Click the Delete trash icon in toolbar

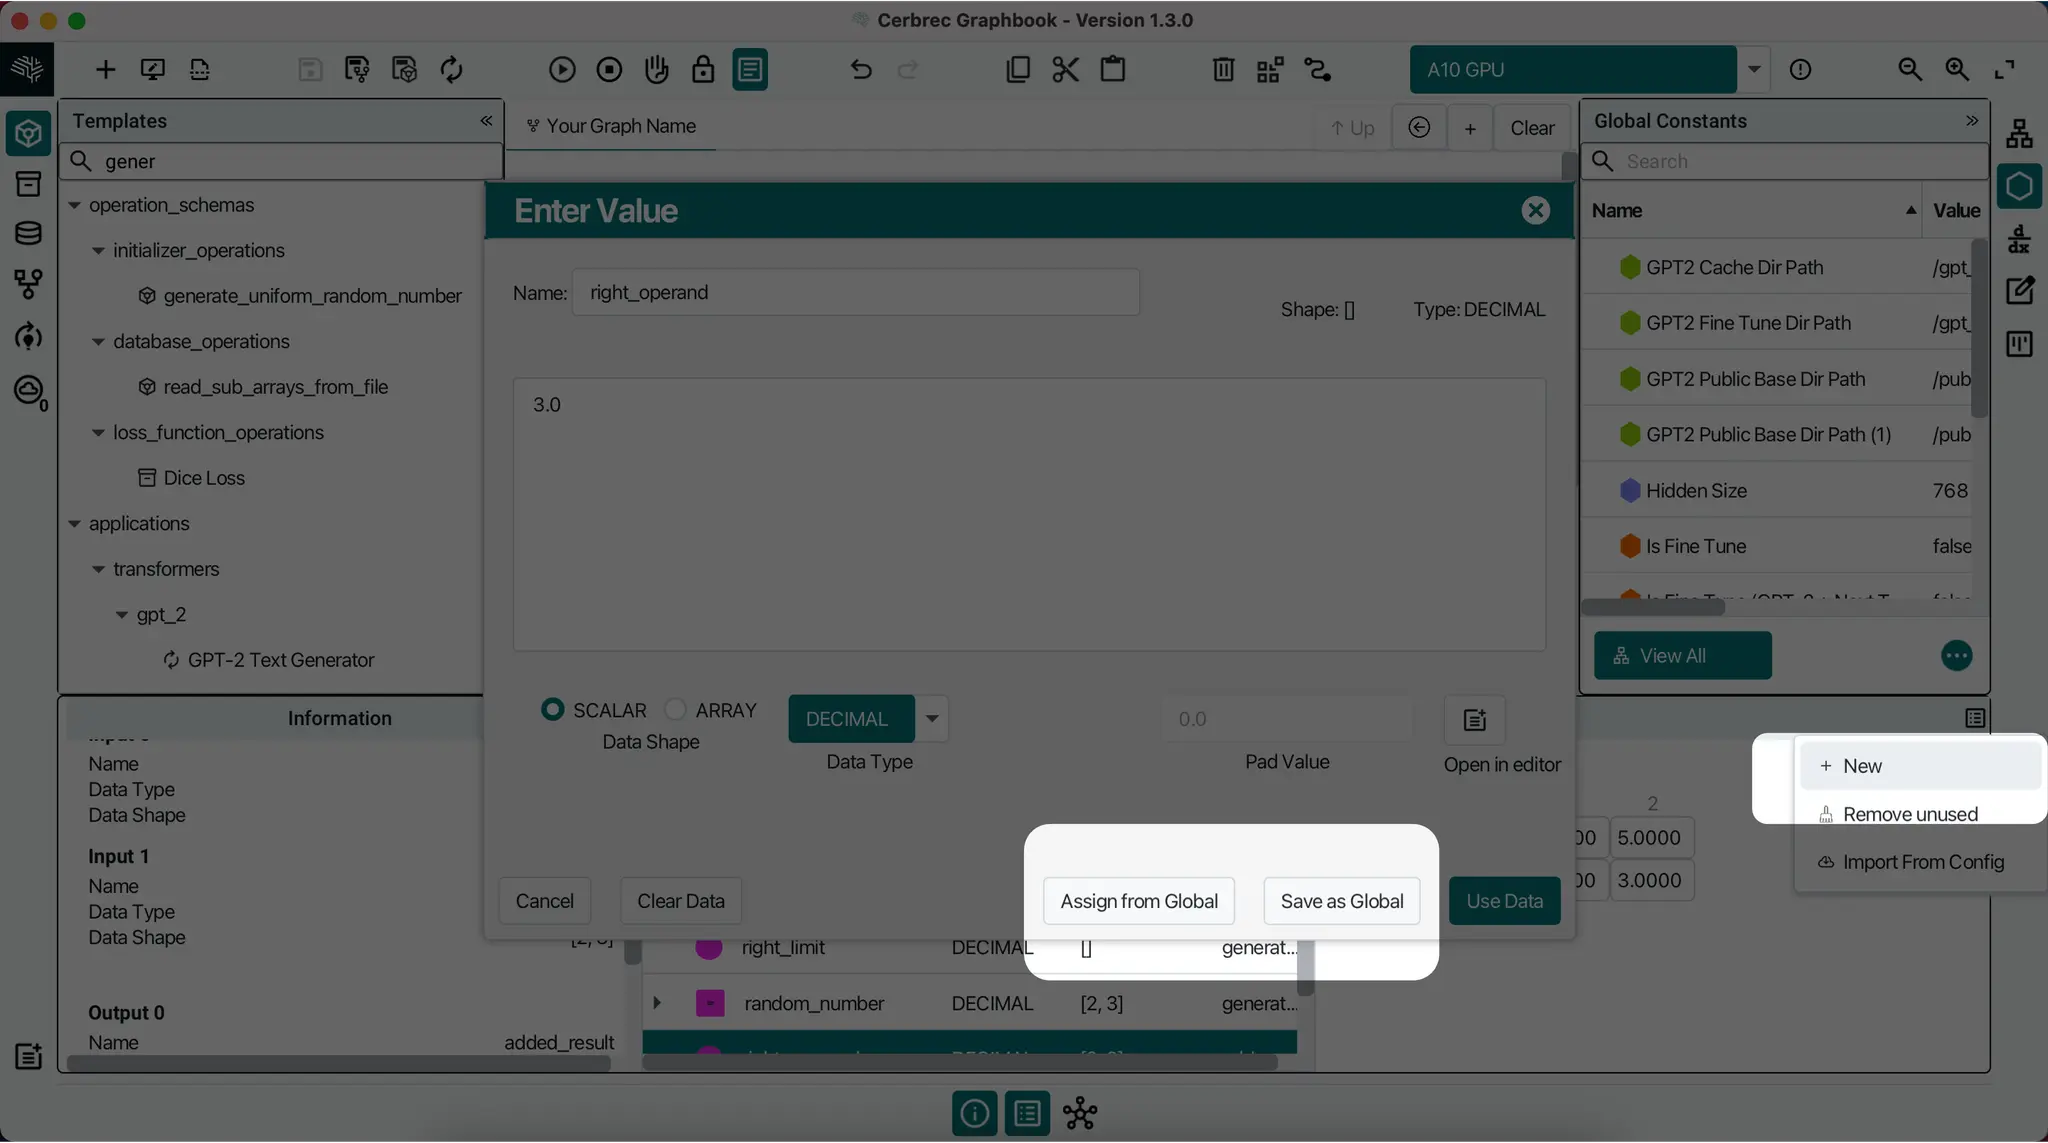click(x=1223, y=69)
